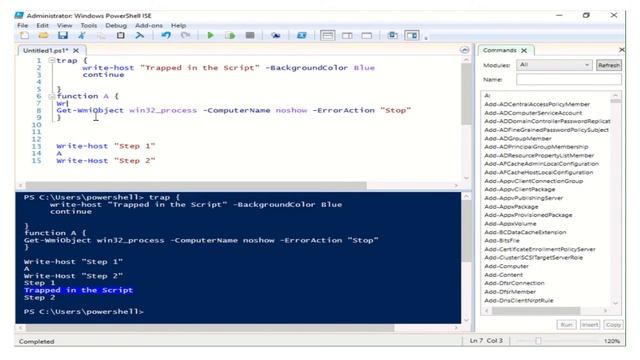Toggle the Command Add-on pane icon
This screenshot has width=640, height=360.
[412, 36]
